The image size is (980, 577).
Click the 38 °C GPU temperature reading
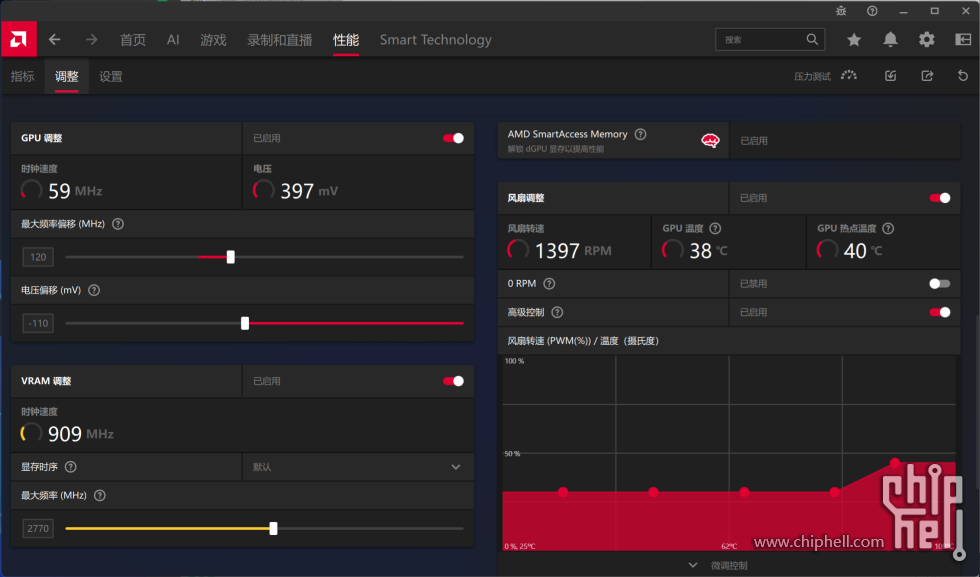(708, 251)
